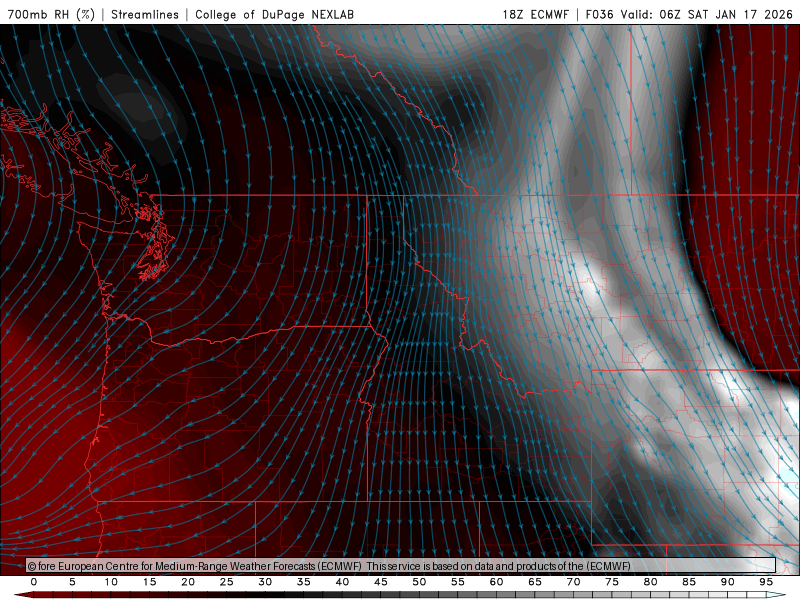The height and width of the screenshot is (600, 800).
Task: Click the 'Streamlines' label in header
Action: 145,14
